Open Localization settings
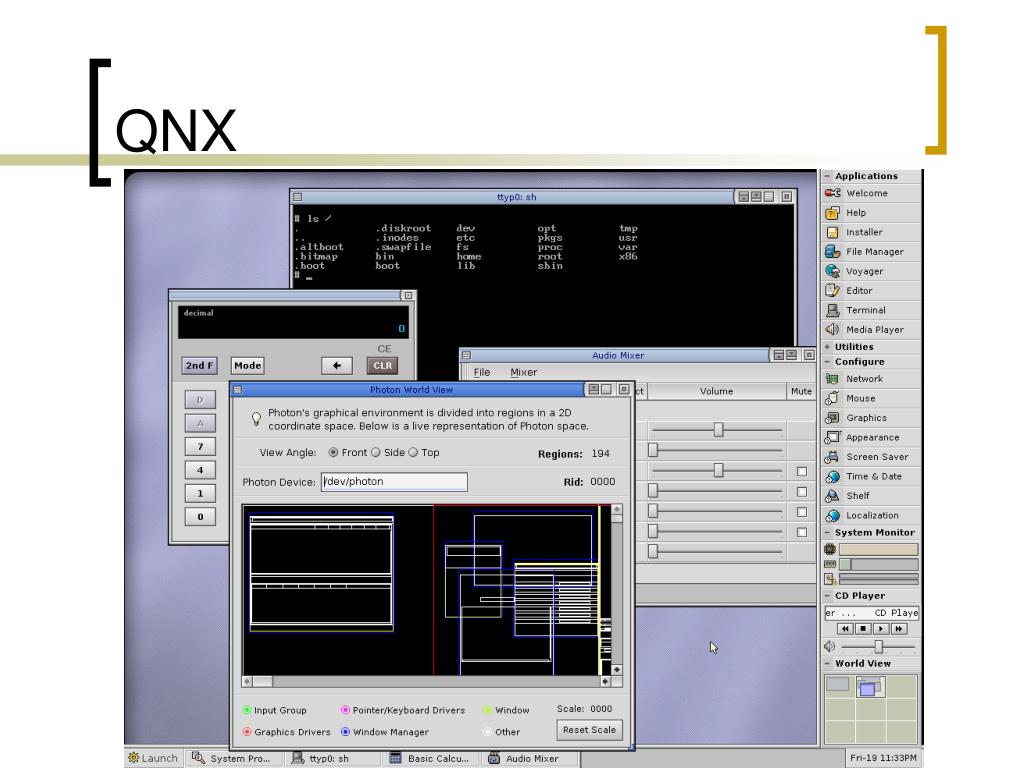Screen dimensions: 1024x768 (x=871, y=515)
